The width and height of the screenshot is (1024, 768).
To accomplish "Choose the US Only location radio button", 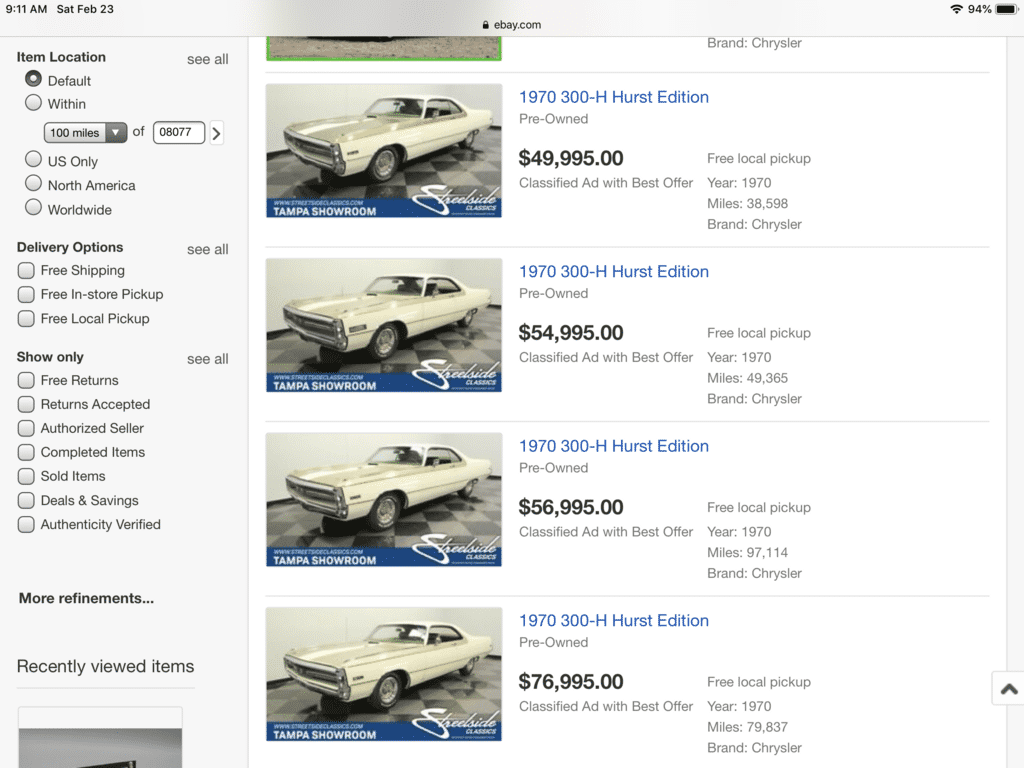I will (34, 160).
